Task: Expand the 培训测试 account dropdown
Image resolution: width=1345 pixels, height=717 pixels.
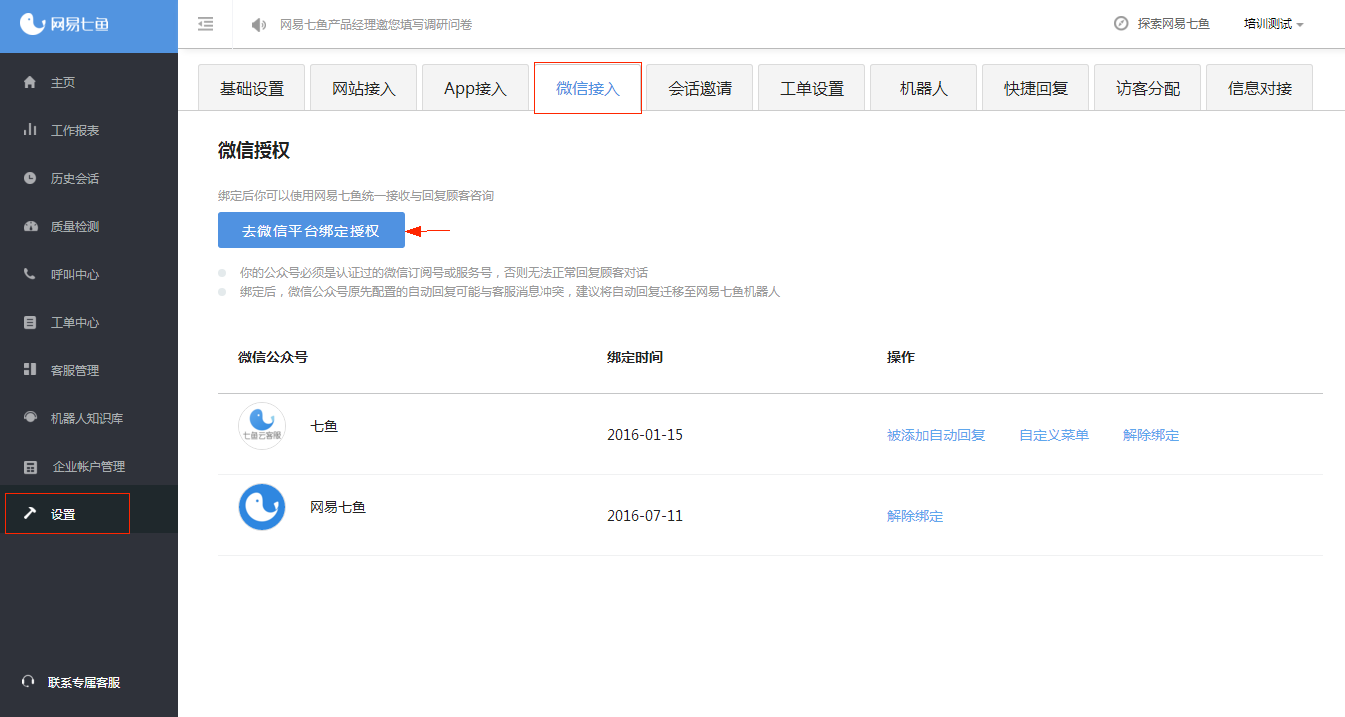Action: pyautogui.click(x=1273, y=24)
